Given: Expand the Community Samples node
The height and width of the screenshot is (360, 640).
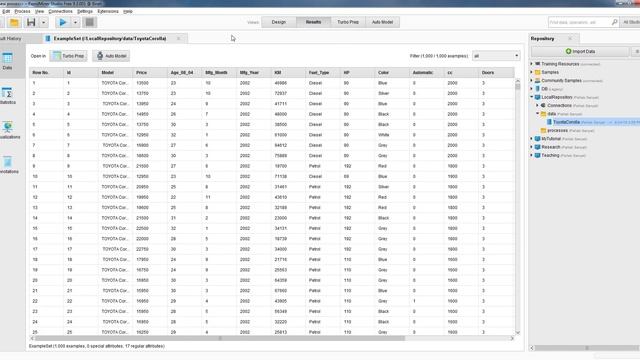Looking at the screenshot, I should [532, 80].
